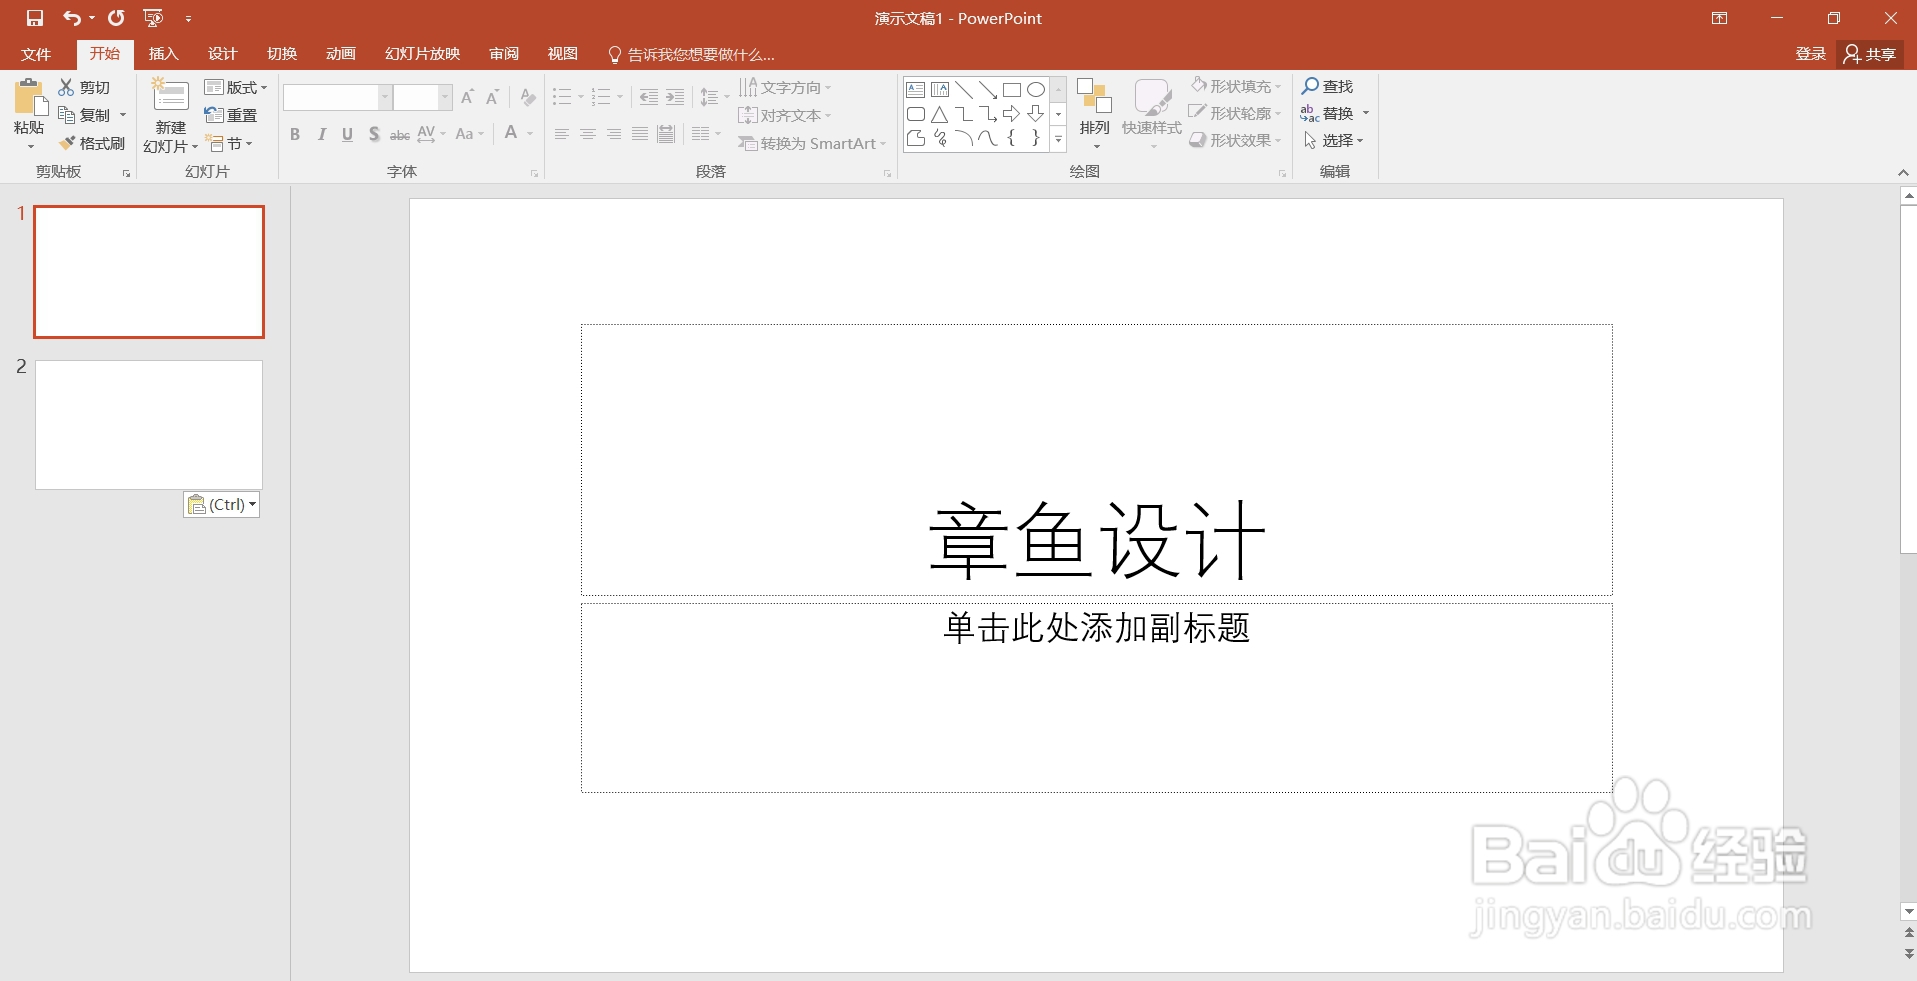Add or remove columns icon
The height and width of the screenshot is (981, 1917).
[x=706, y=133]
